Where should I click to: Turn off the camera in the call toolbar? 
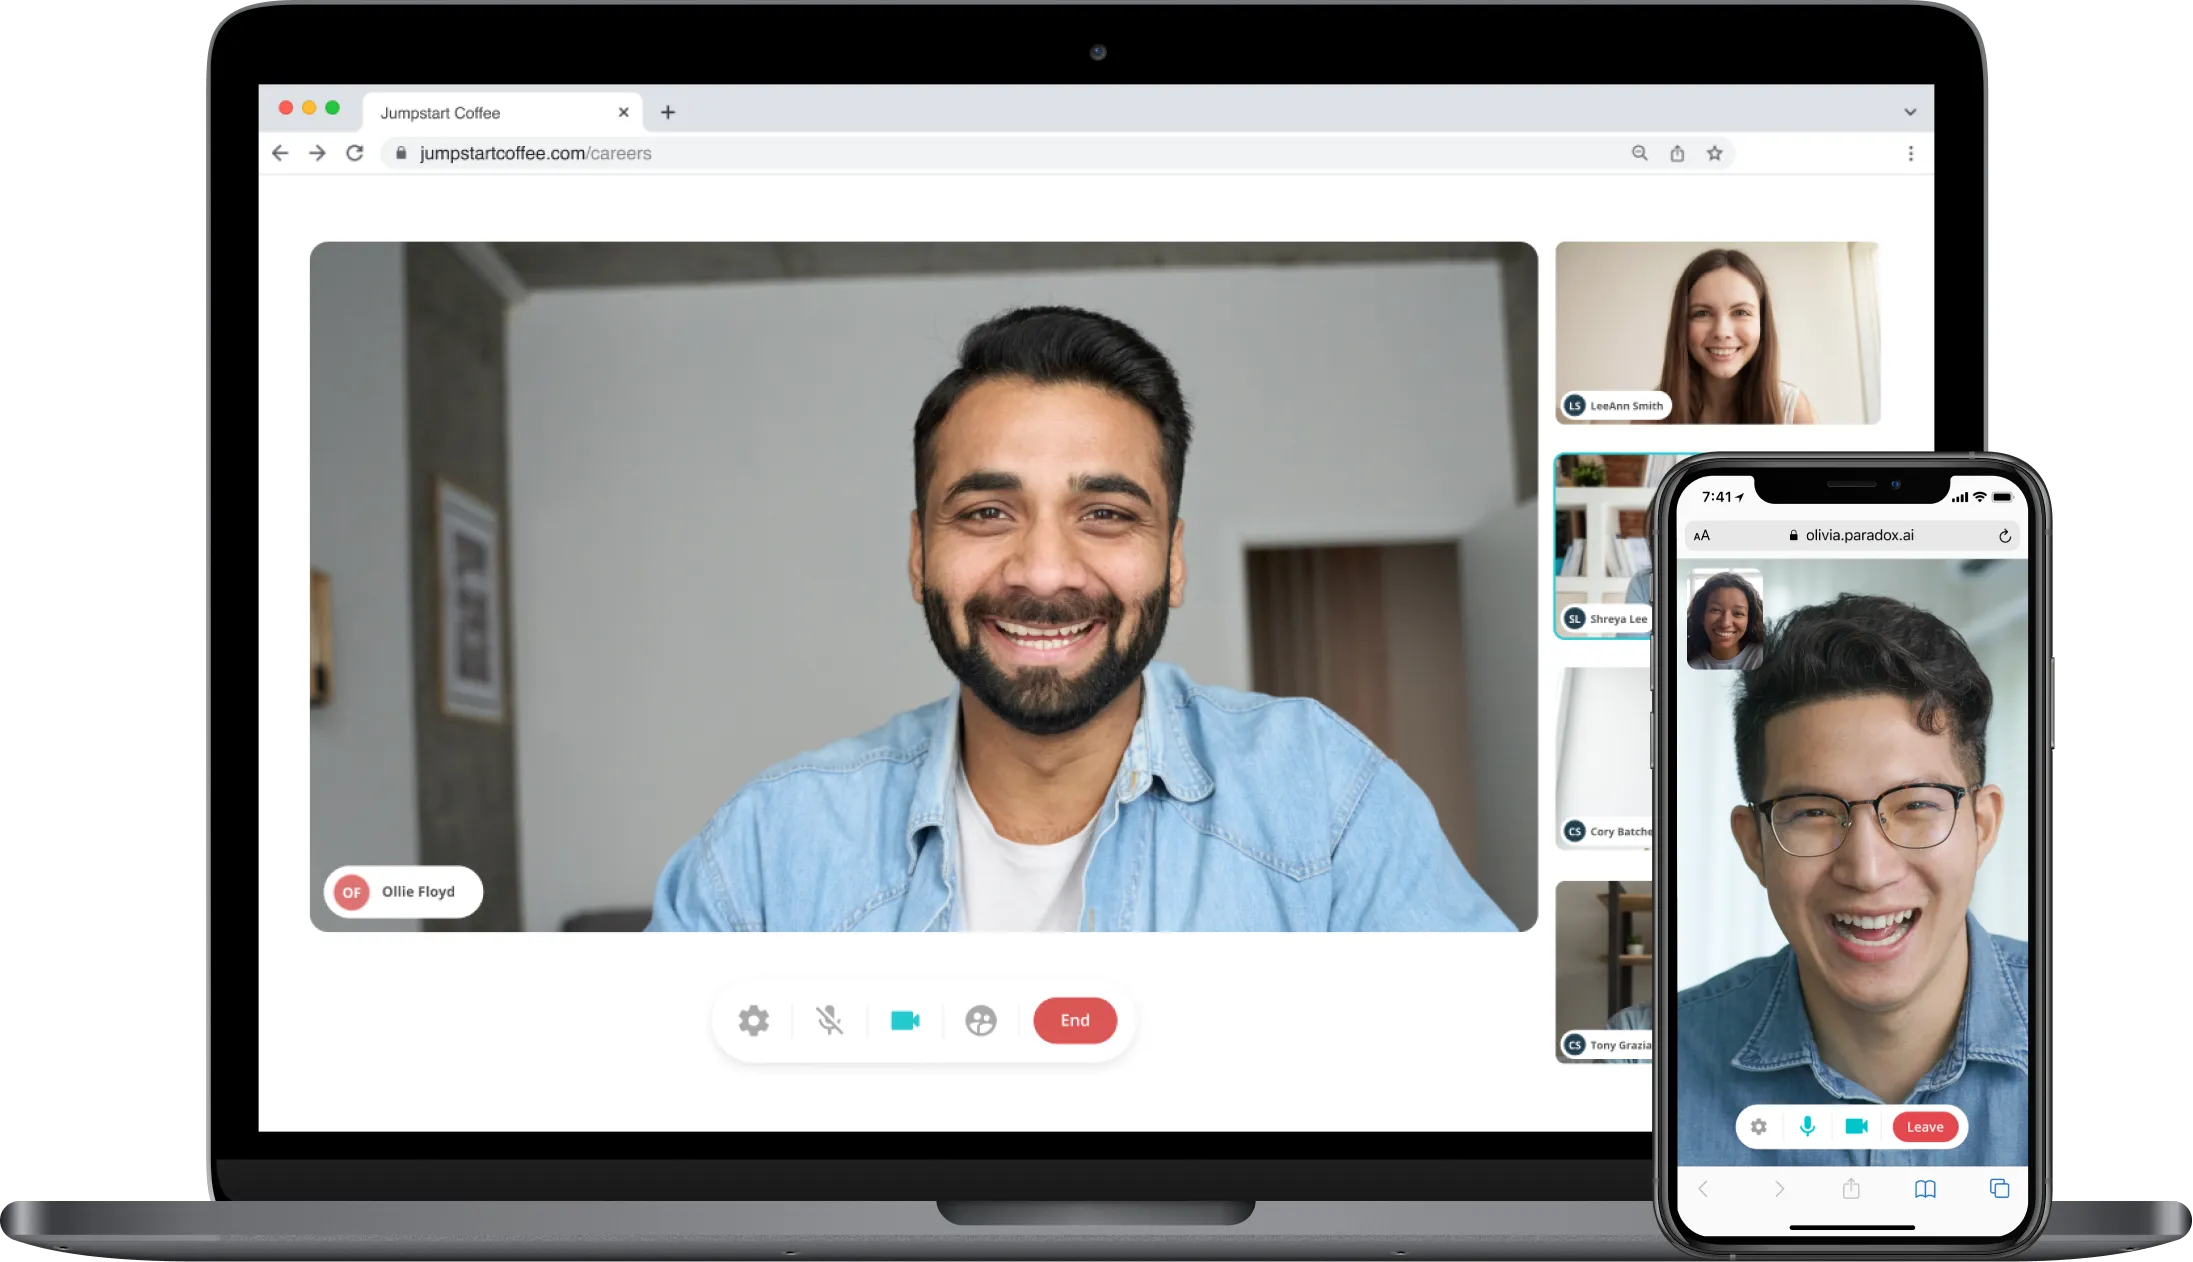tap(905, 1020)
